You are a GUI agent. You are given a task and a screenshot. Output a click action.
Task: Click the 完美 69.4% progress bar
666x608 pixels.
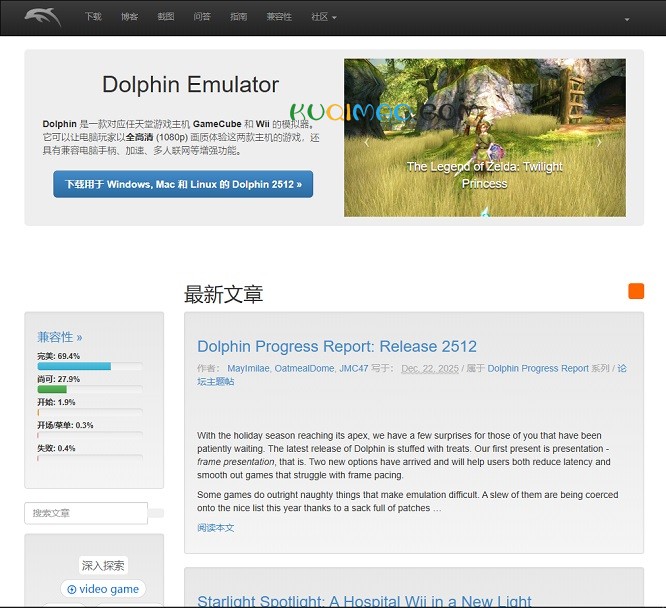(x=90, y=366)
